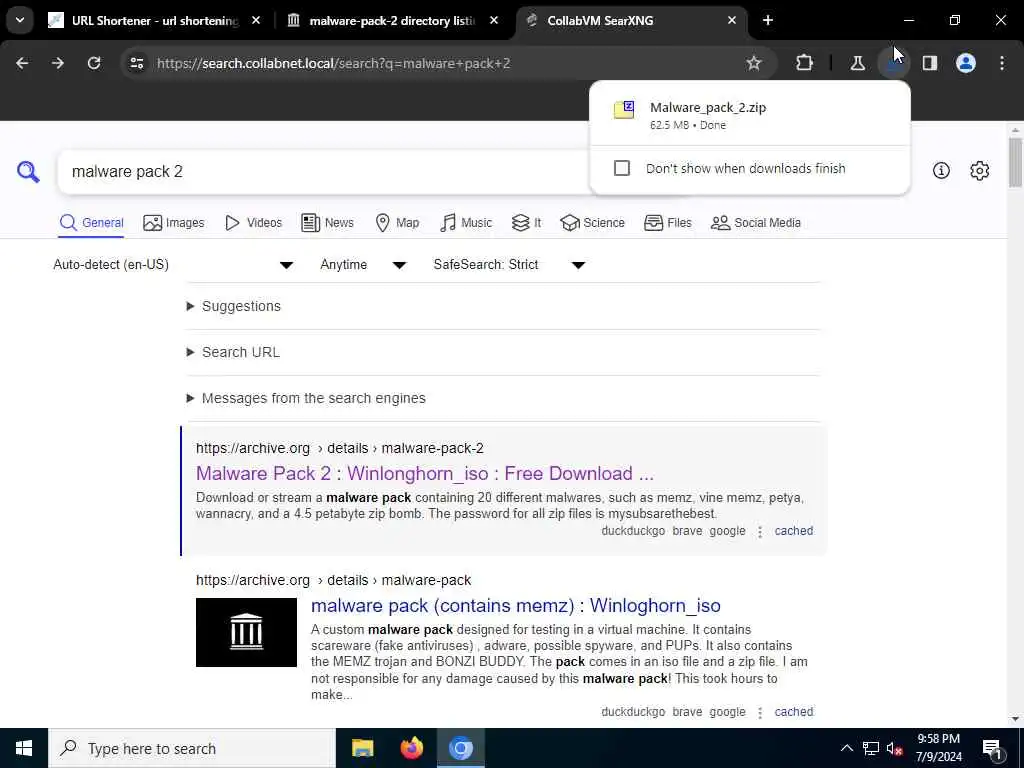Viewport: 1024px width, 768px height.
Task: Open more options dots for Malware Pack 2 result
Action: point(760,532)
